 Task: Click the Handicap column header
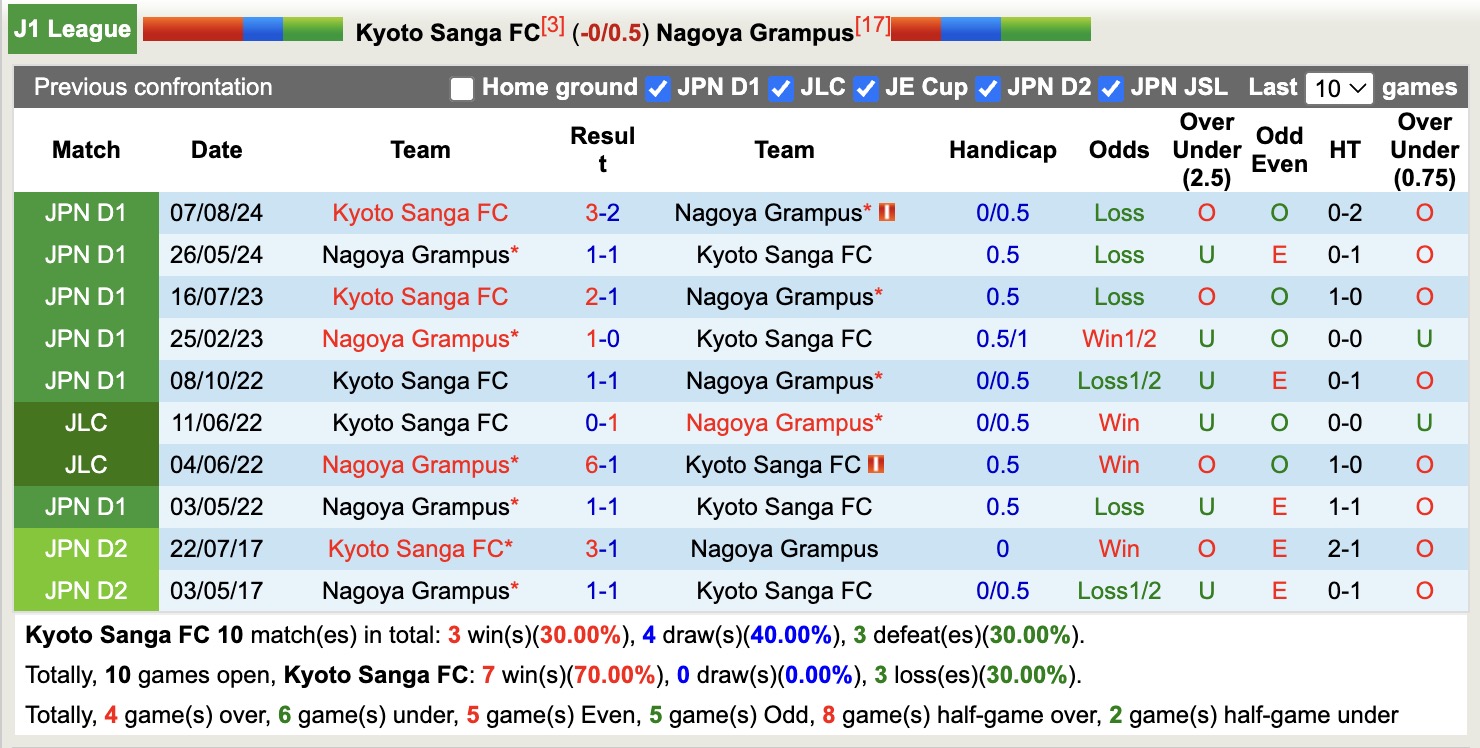pos(1001,149)
